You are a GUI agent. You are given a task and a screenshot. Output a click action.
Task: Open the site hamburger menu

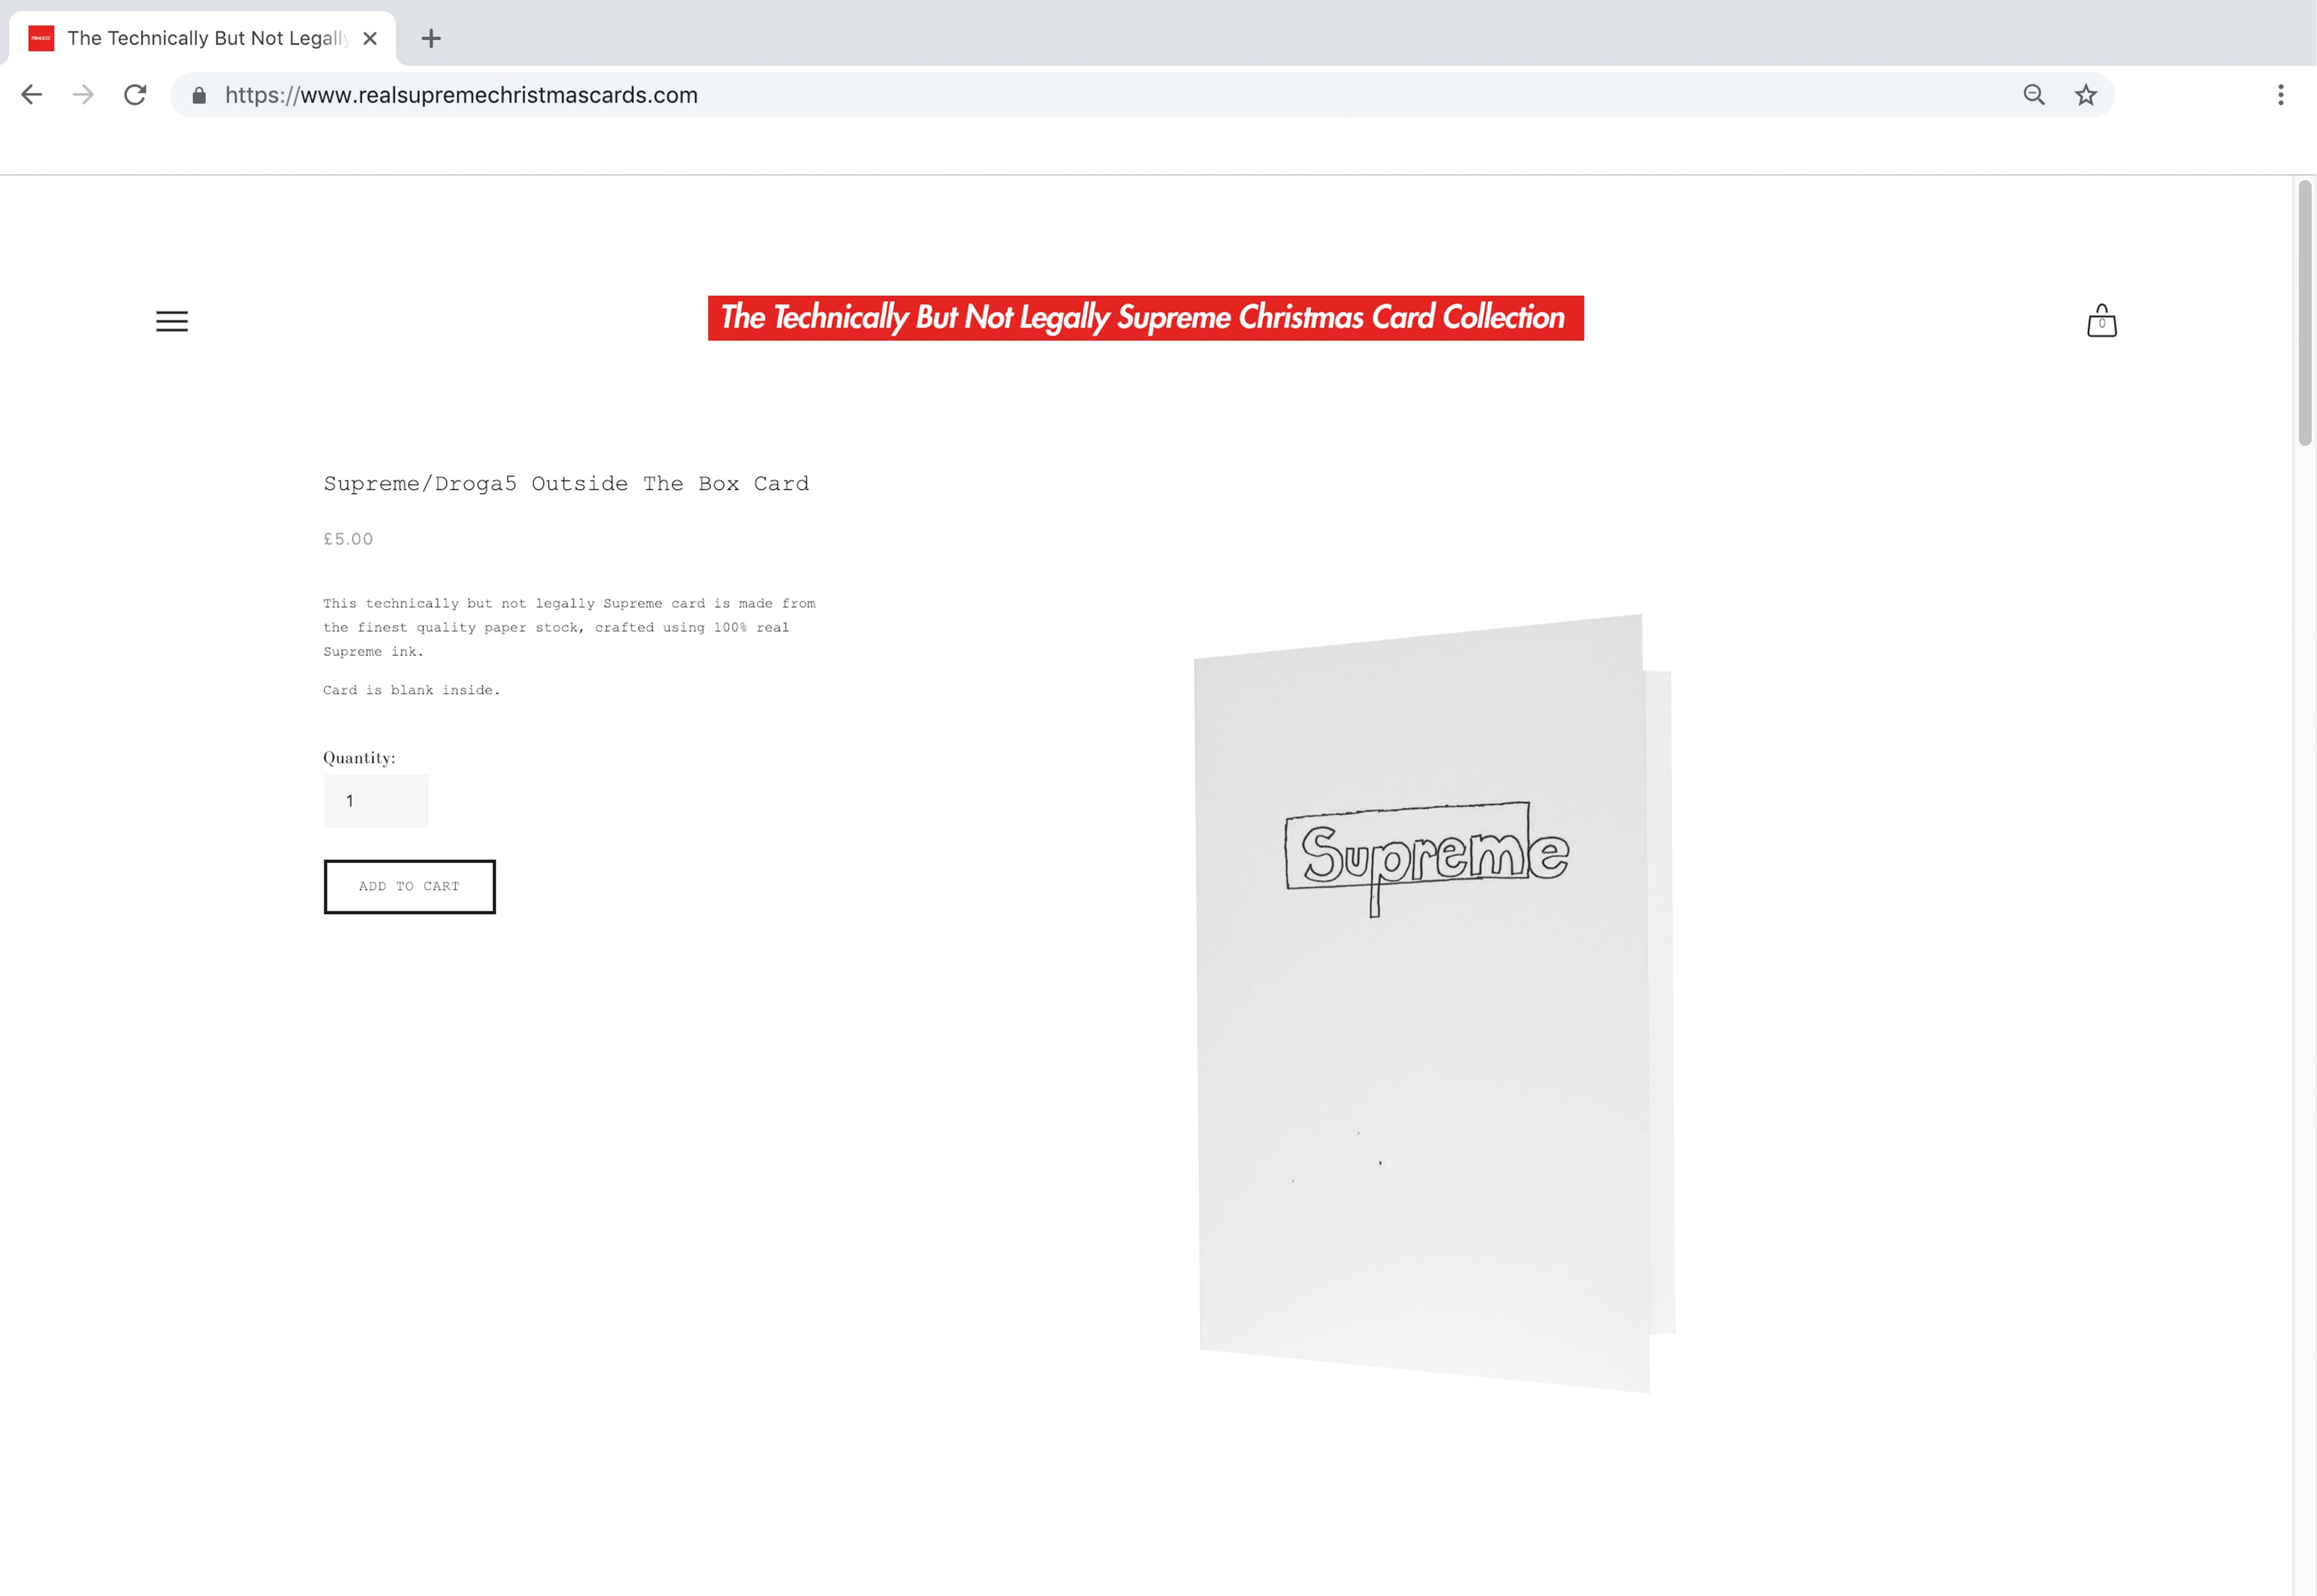172,321
